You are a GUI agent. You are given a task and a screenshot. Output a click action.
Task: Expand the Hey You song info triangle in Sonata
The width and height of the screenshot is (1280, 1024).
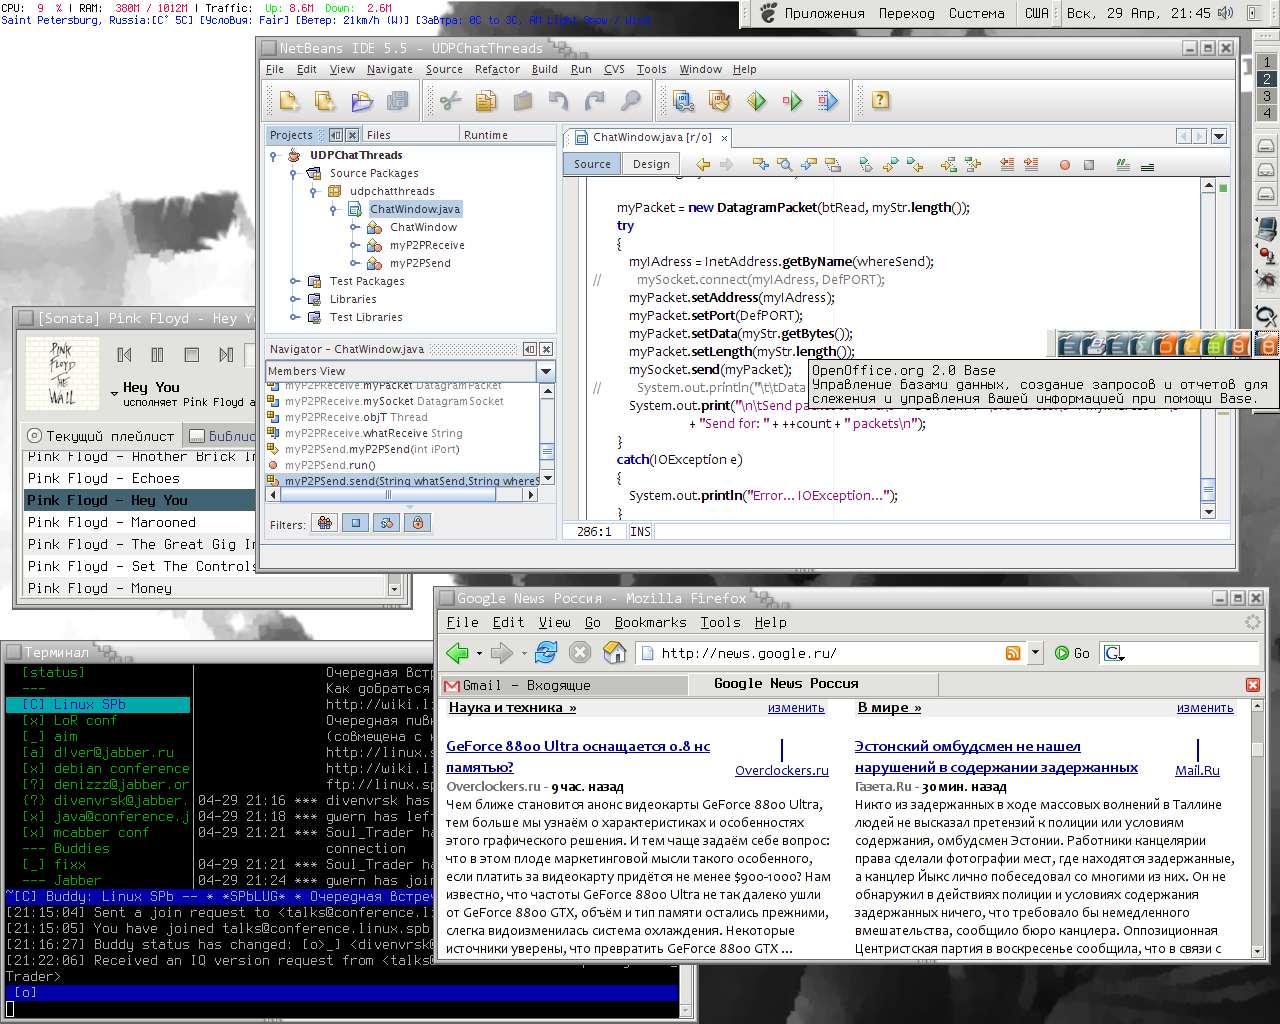(114, 394)
